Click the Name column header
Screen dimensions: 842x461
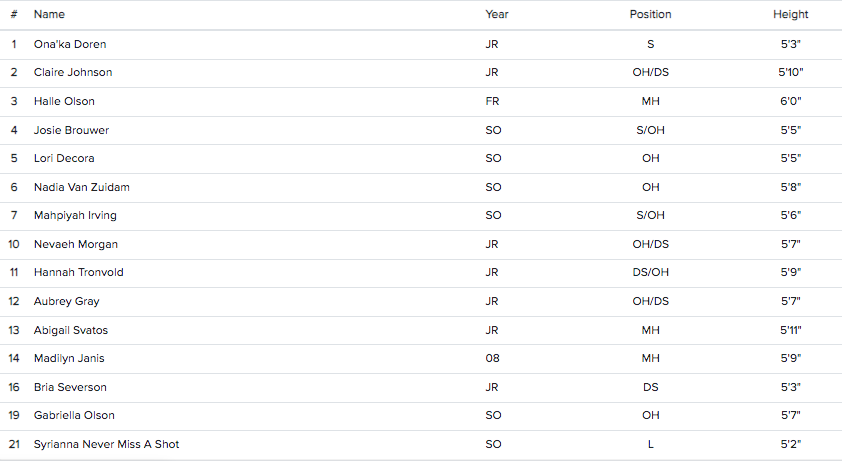coord(49,15)
